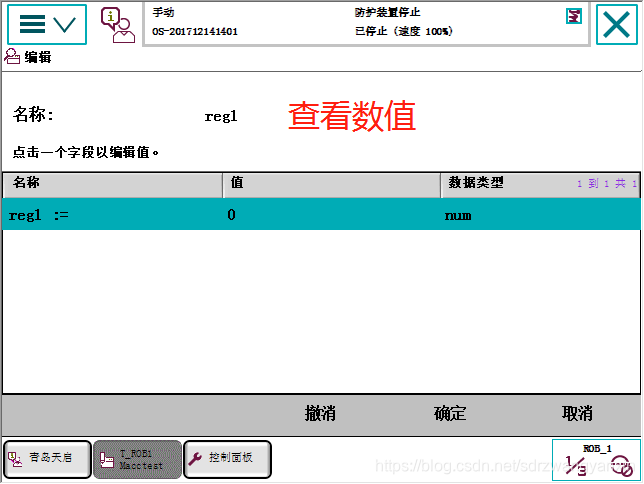Click the 手动 mode text in status bar
The image size is (644, 484).
[163, 12]
